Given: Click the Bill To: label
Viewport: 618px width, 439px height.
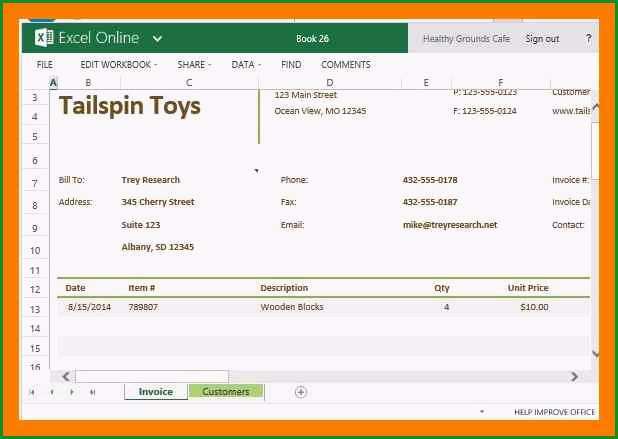Looking at the screenshot, I should pos(73,180).
